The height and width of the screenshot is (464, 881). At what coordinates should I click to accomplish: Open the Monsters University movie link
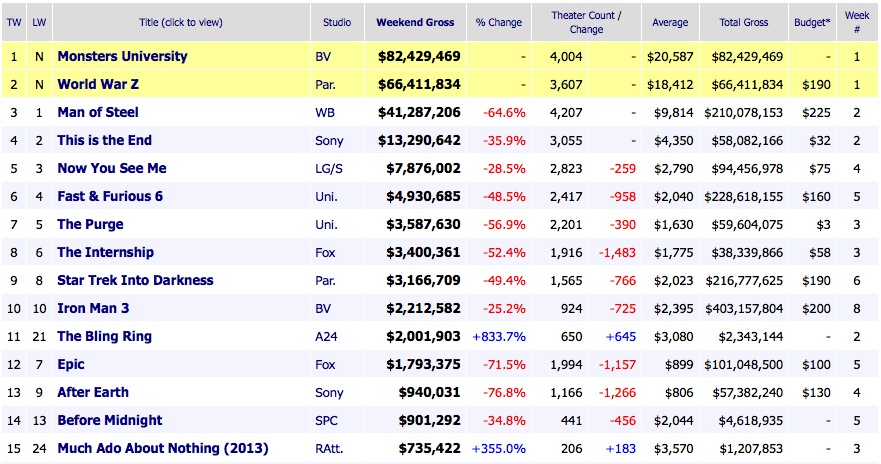click(122, 57)
